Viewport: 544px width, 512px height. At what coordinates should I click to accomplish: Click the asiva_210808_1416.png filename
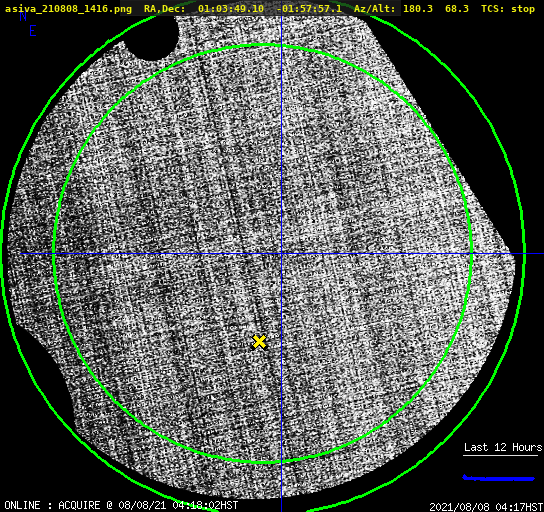(68, 9)
